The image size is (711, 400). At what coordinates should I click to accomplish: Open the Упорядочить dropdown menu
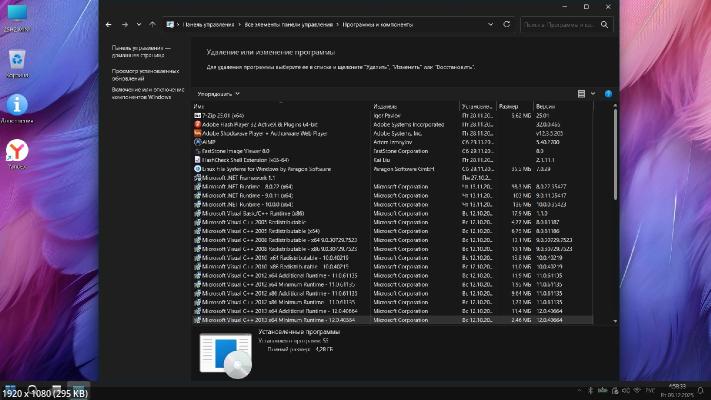pyautogui.click(x=212, y=93)
